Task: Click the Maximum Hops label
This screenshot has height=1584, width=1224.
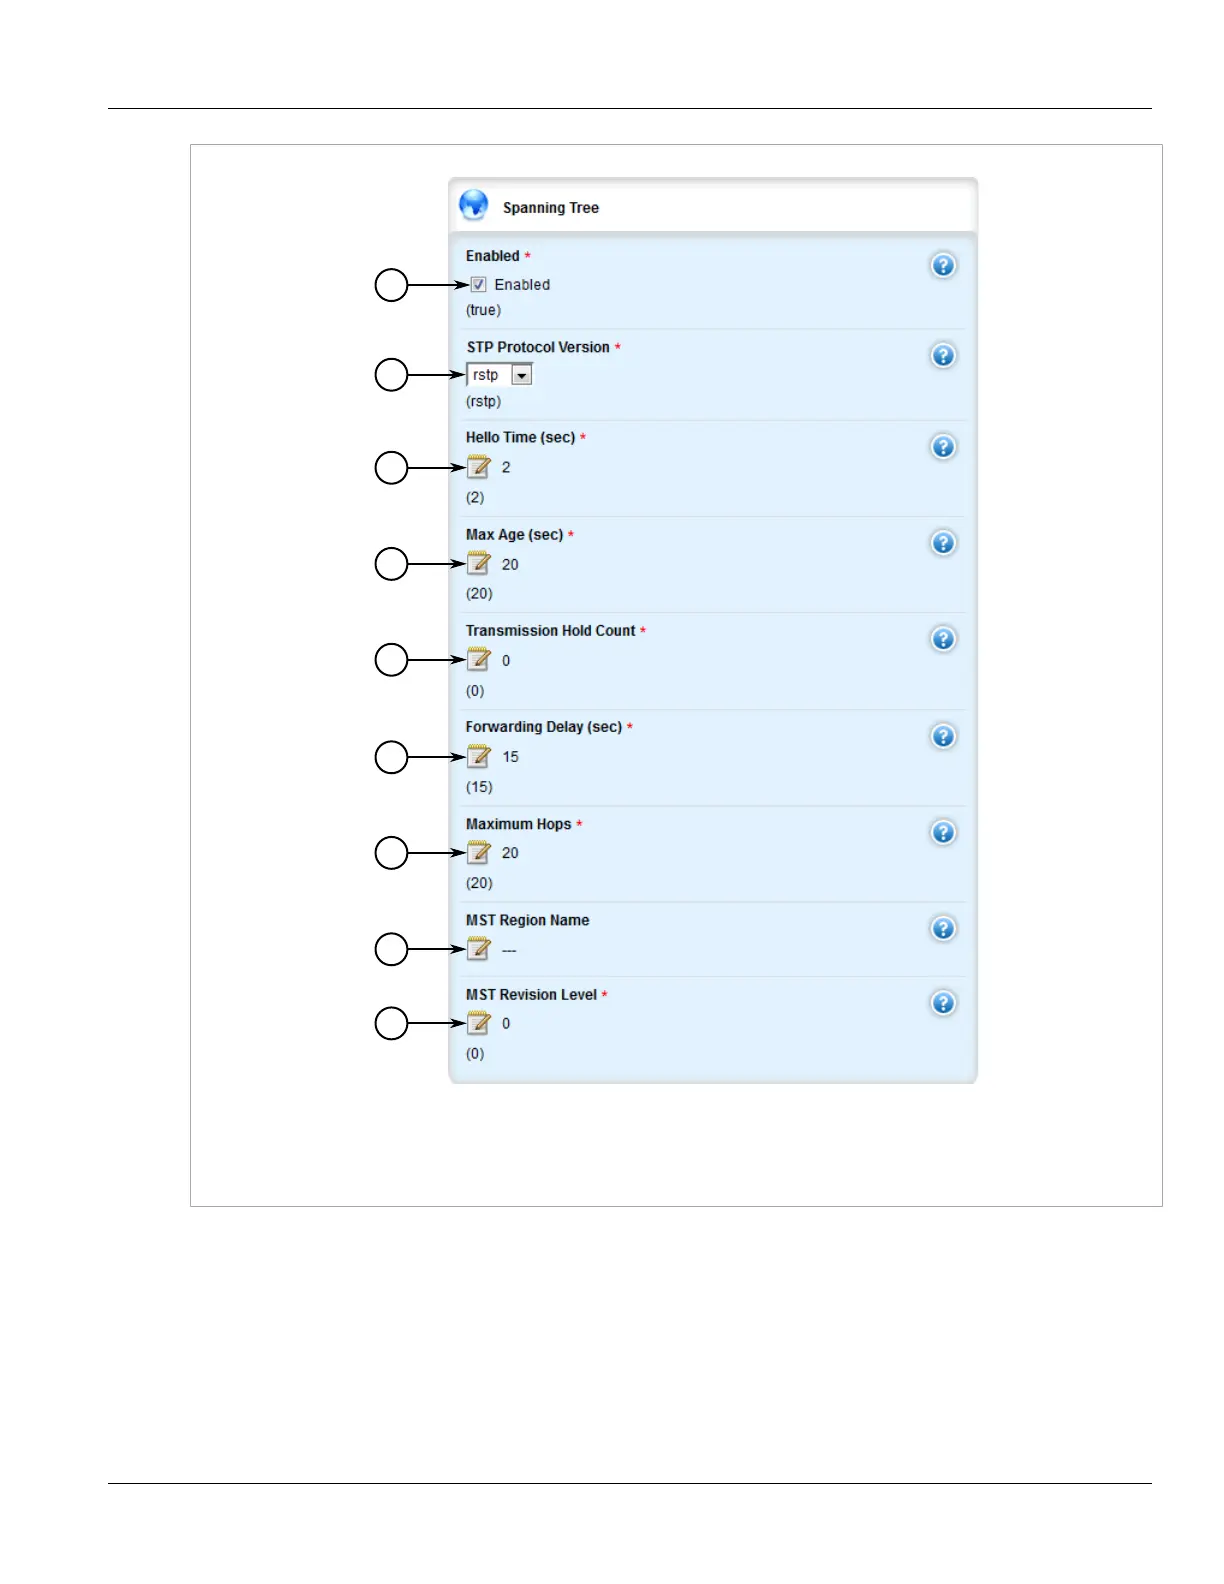Action: tap(518, 824)
